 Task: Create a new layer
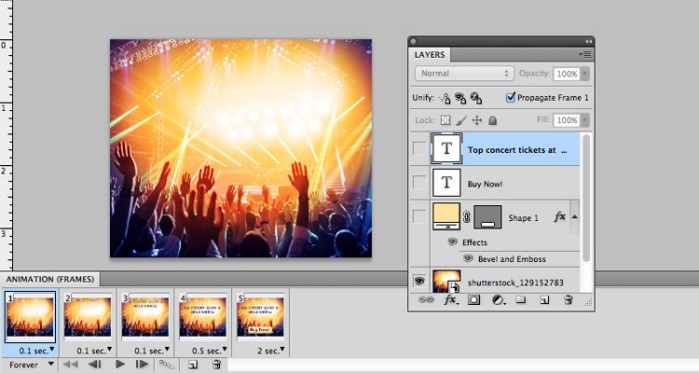point(544,300)
